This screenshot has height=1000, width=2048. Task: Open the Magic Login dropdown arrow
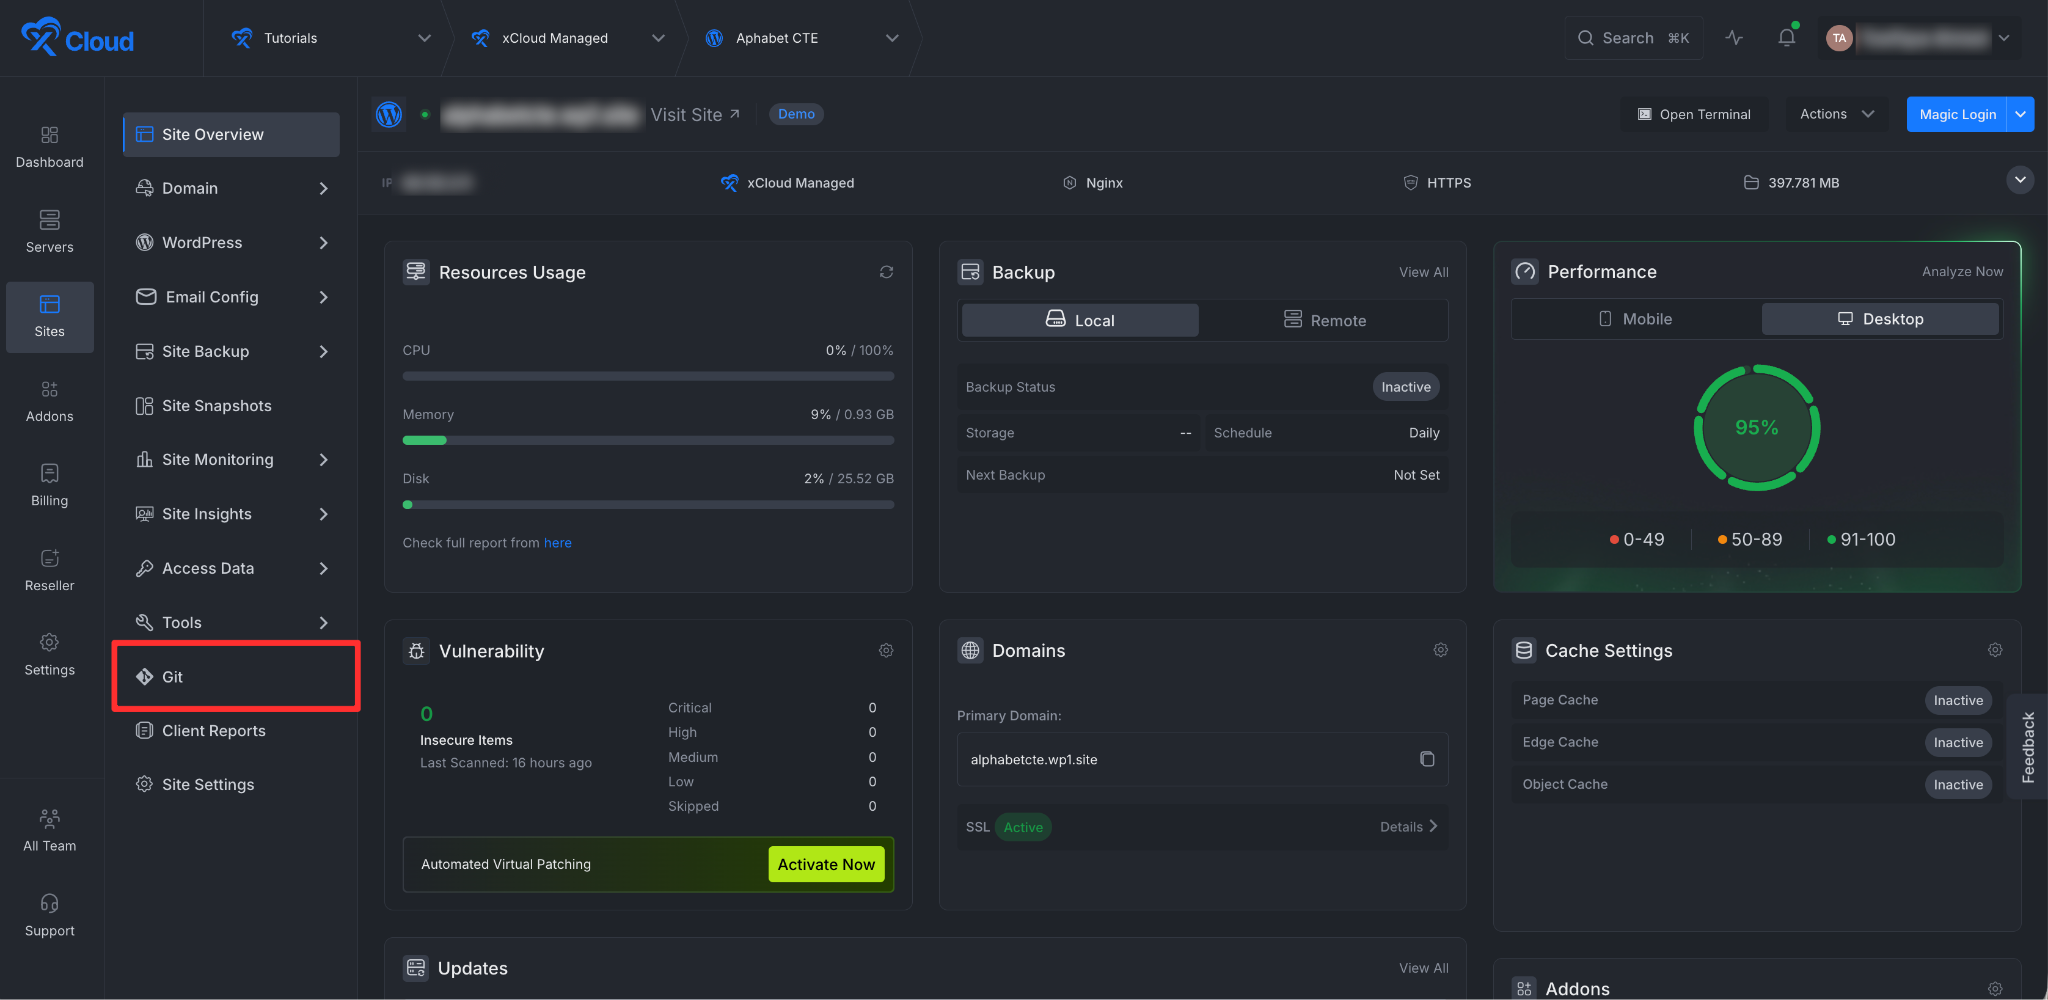tap(2021, 114)
